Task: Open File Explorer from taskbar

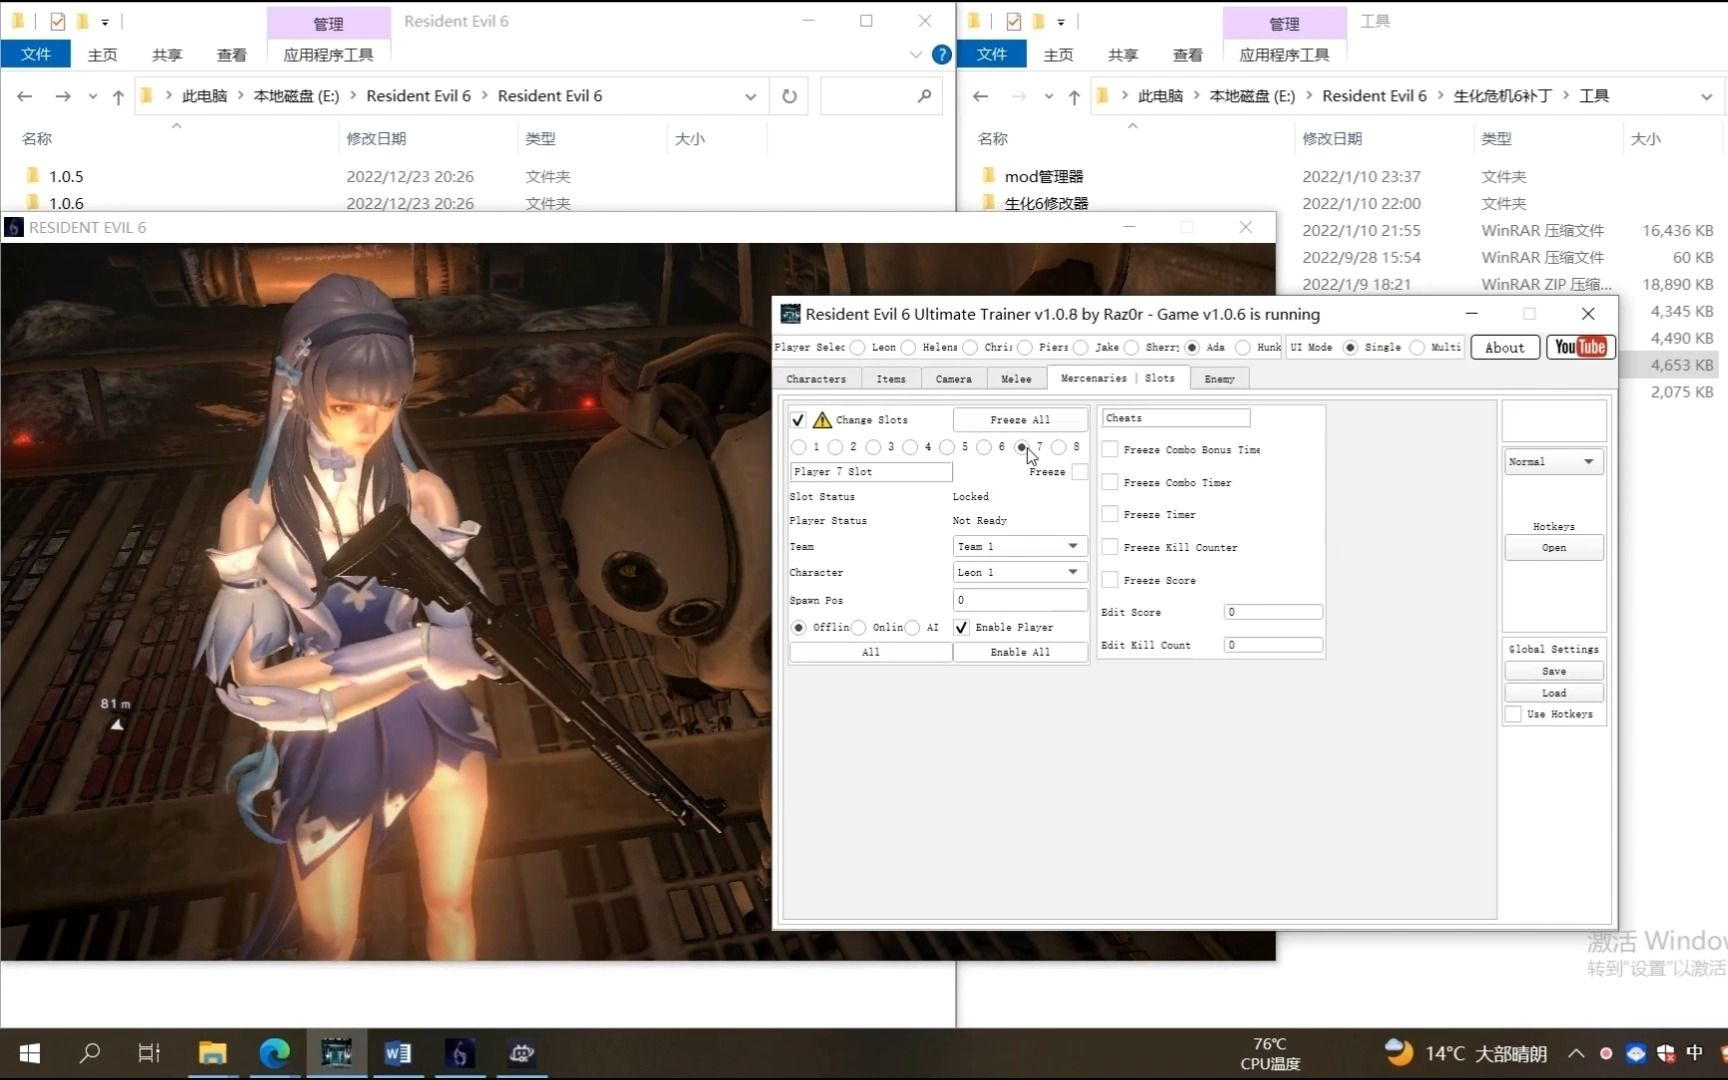Action: tap(212, 1053)
